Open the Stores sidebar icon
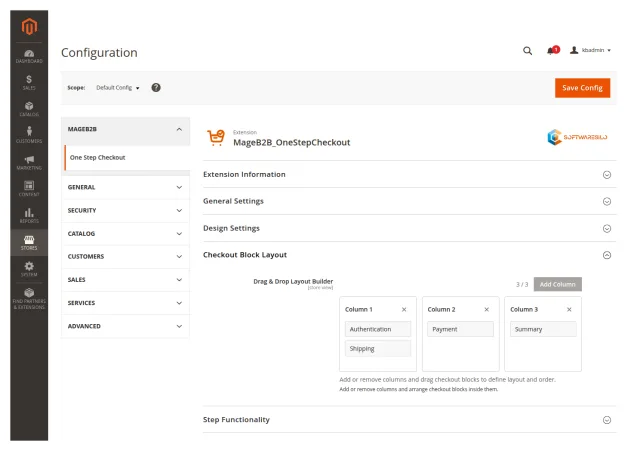Image resolution: width=640 pixels, height=451 pixels. click(29, 243)
